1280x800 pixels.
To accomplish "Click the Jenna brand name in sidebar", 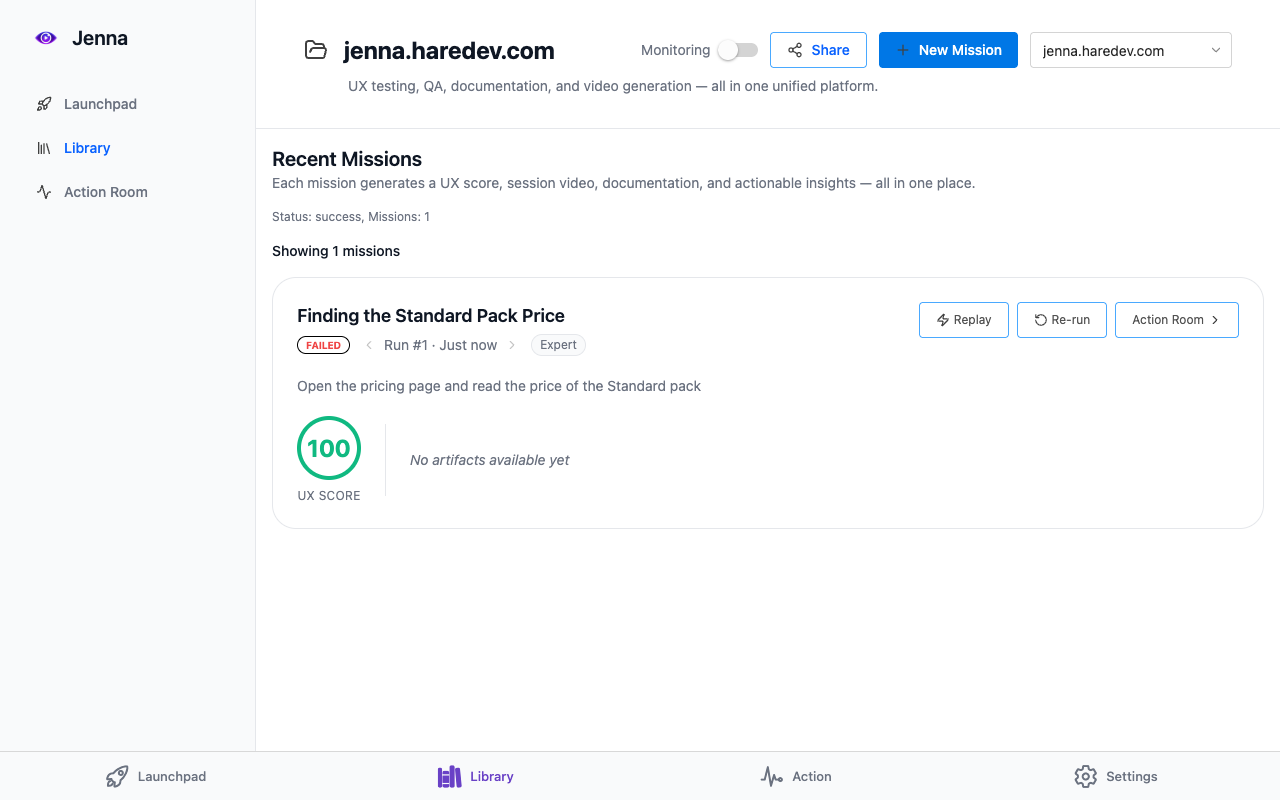I will click(100, 38).
